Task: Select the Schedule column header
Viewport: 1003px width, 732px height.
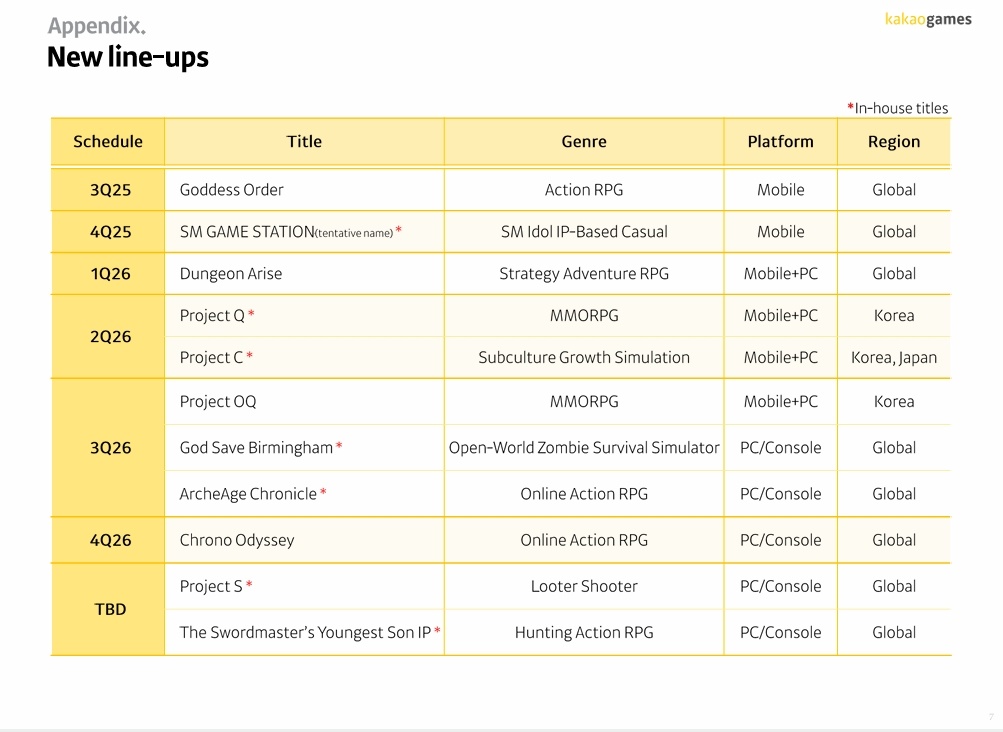Action: (108, 142)
